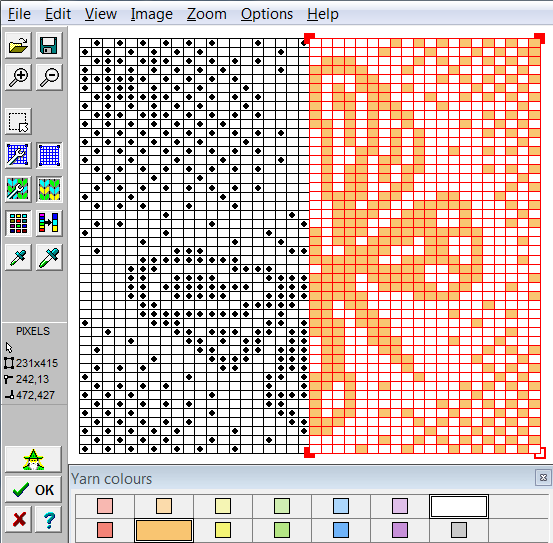Open help with the question mark button
Viewport: 553px width, 543px height.
point(49,519)
